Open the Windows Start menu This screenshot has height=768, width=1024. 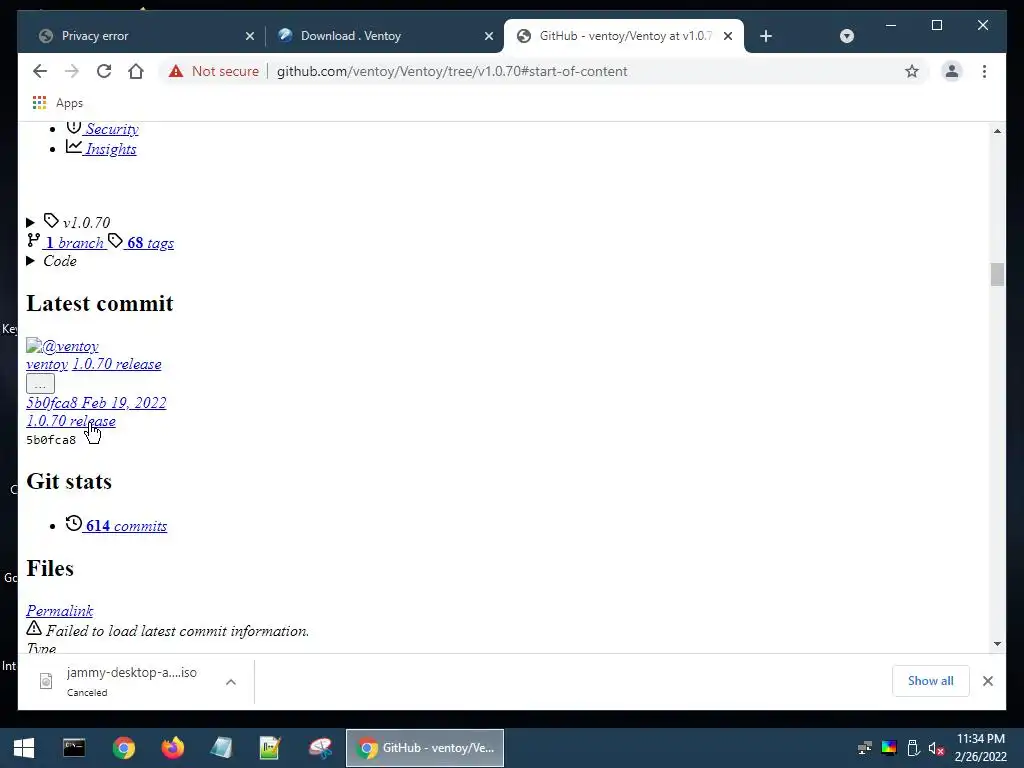tap(24, 748)
